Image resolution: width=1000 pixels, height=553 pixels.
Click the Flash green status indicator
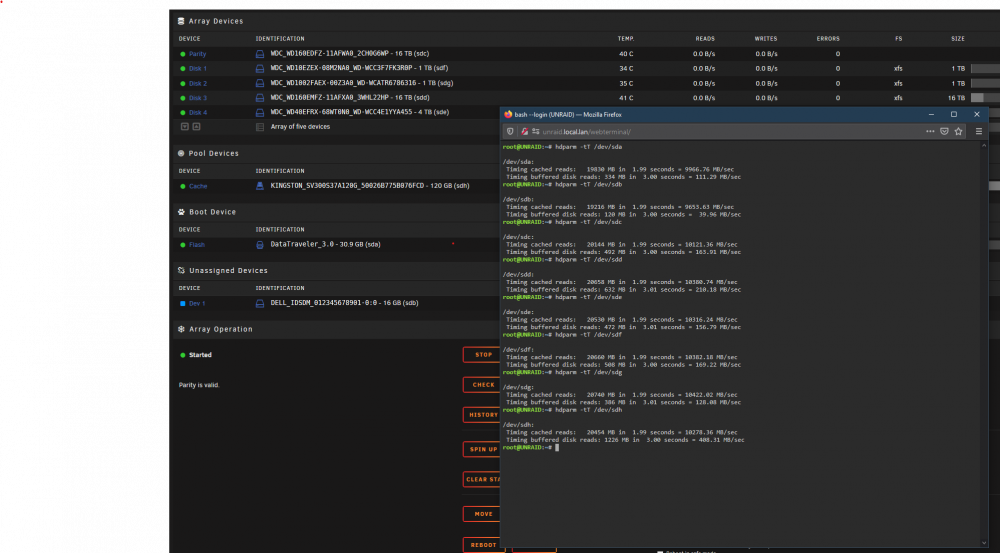pyautogui.click(x=183, y=245)
